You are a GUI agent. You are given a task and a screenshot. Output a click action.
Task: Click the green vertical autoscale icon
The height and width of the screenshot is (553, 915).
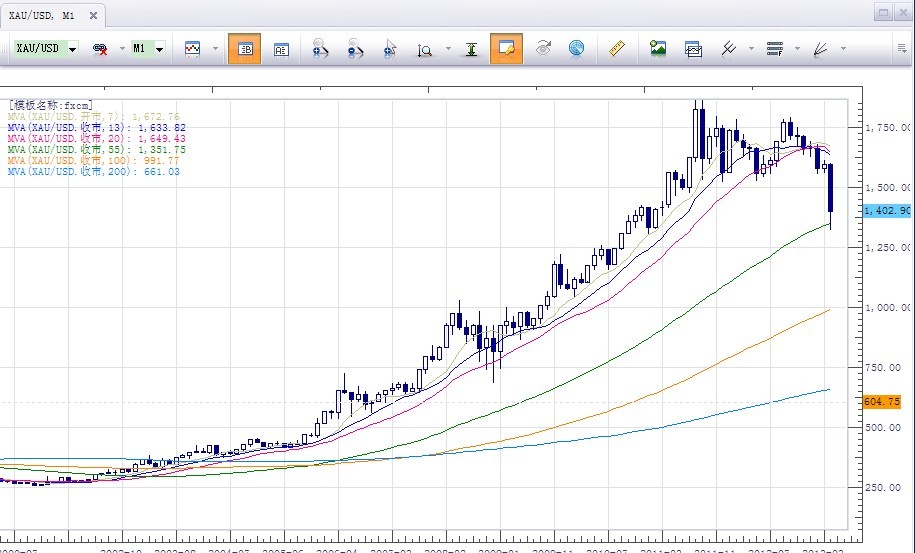471,48
